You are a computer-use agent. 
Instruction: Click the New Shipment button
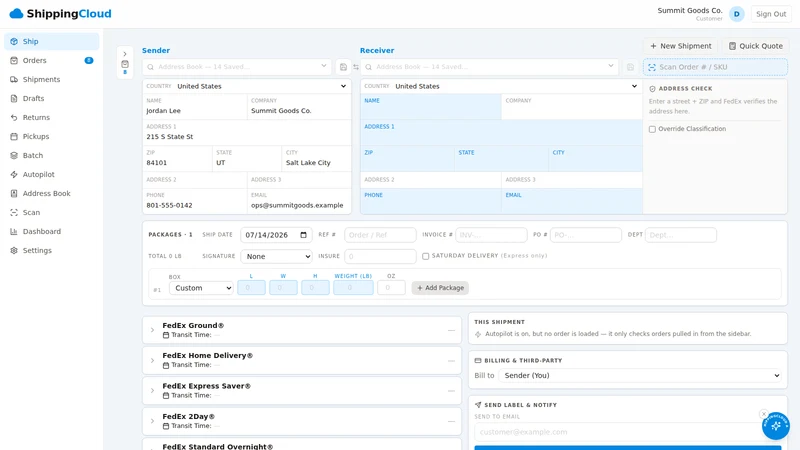click(x=681, y=46)
